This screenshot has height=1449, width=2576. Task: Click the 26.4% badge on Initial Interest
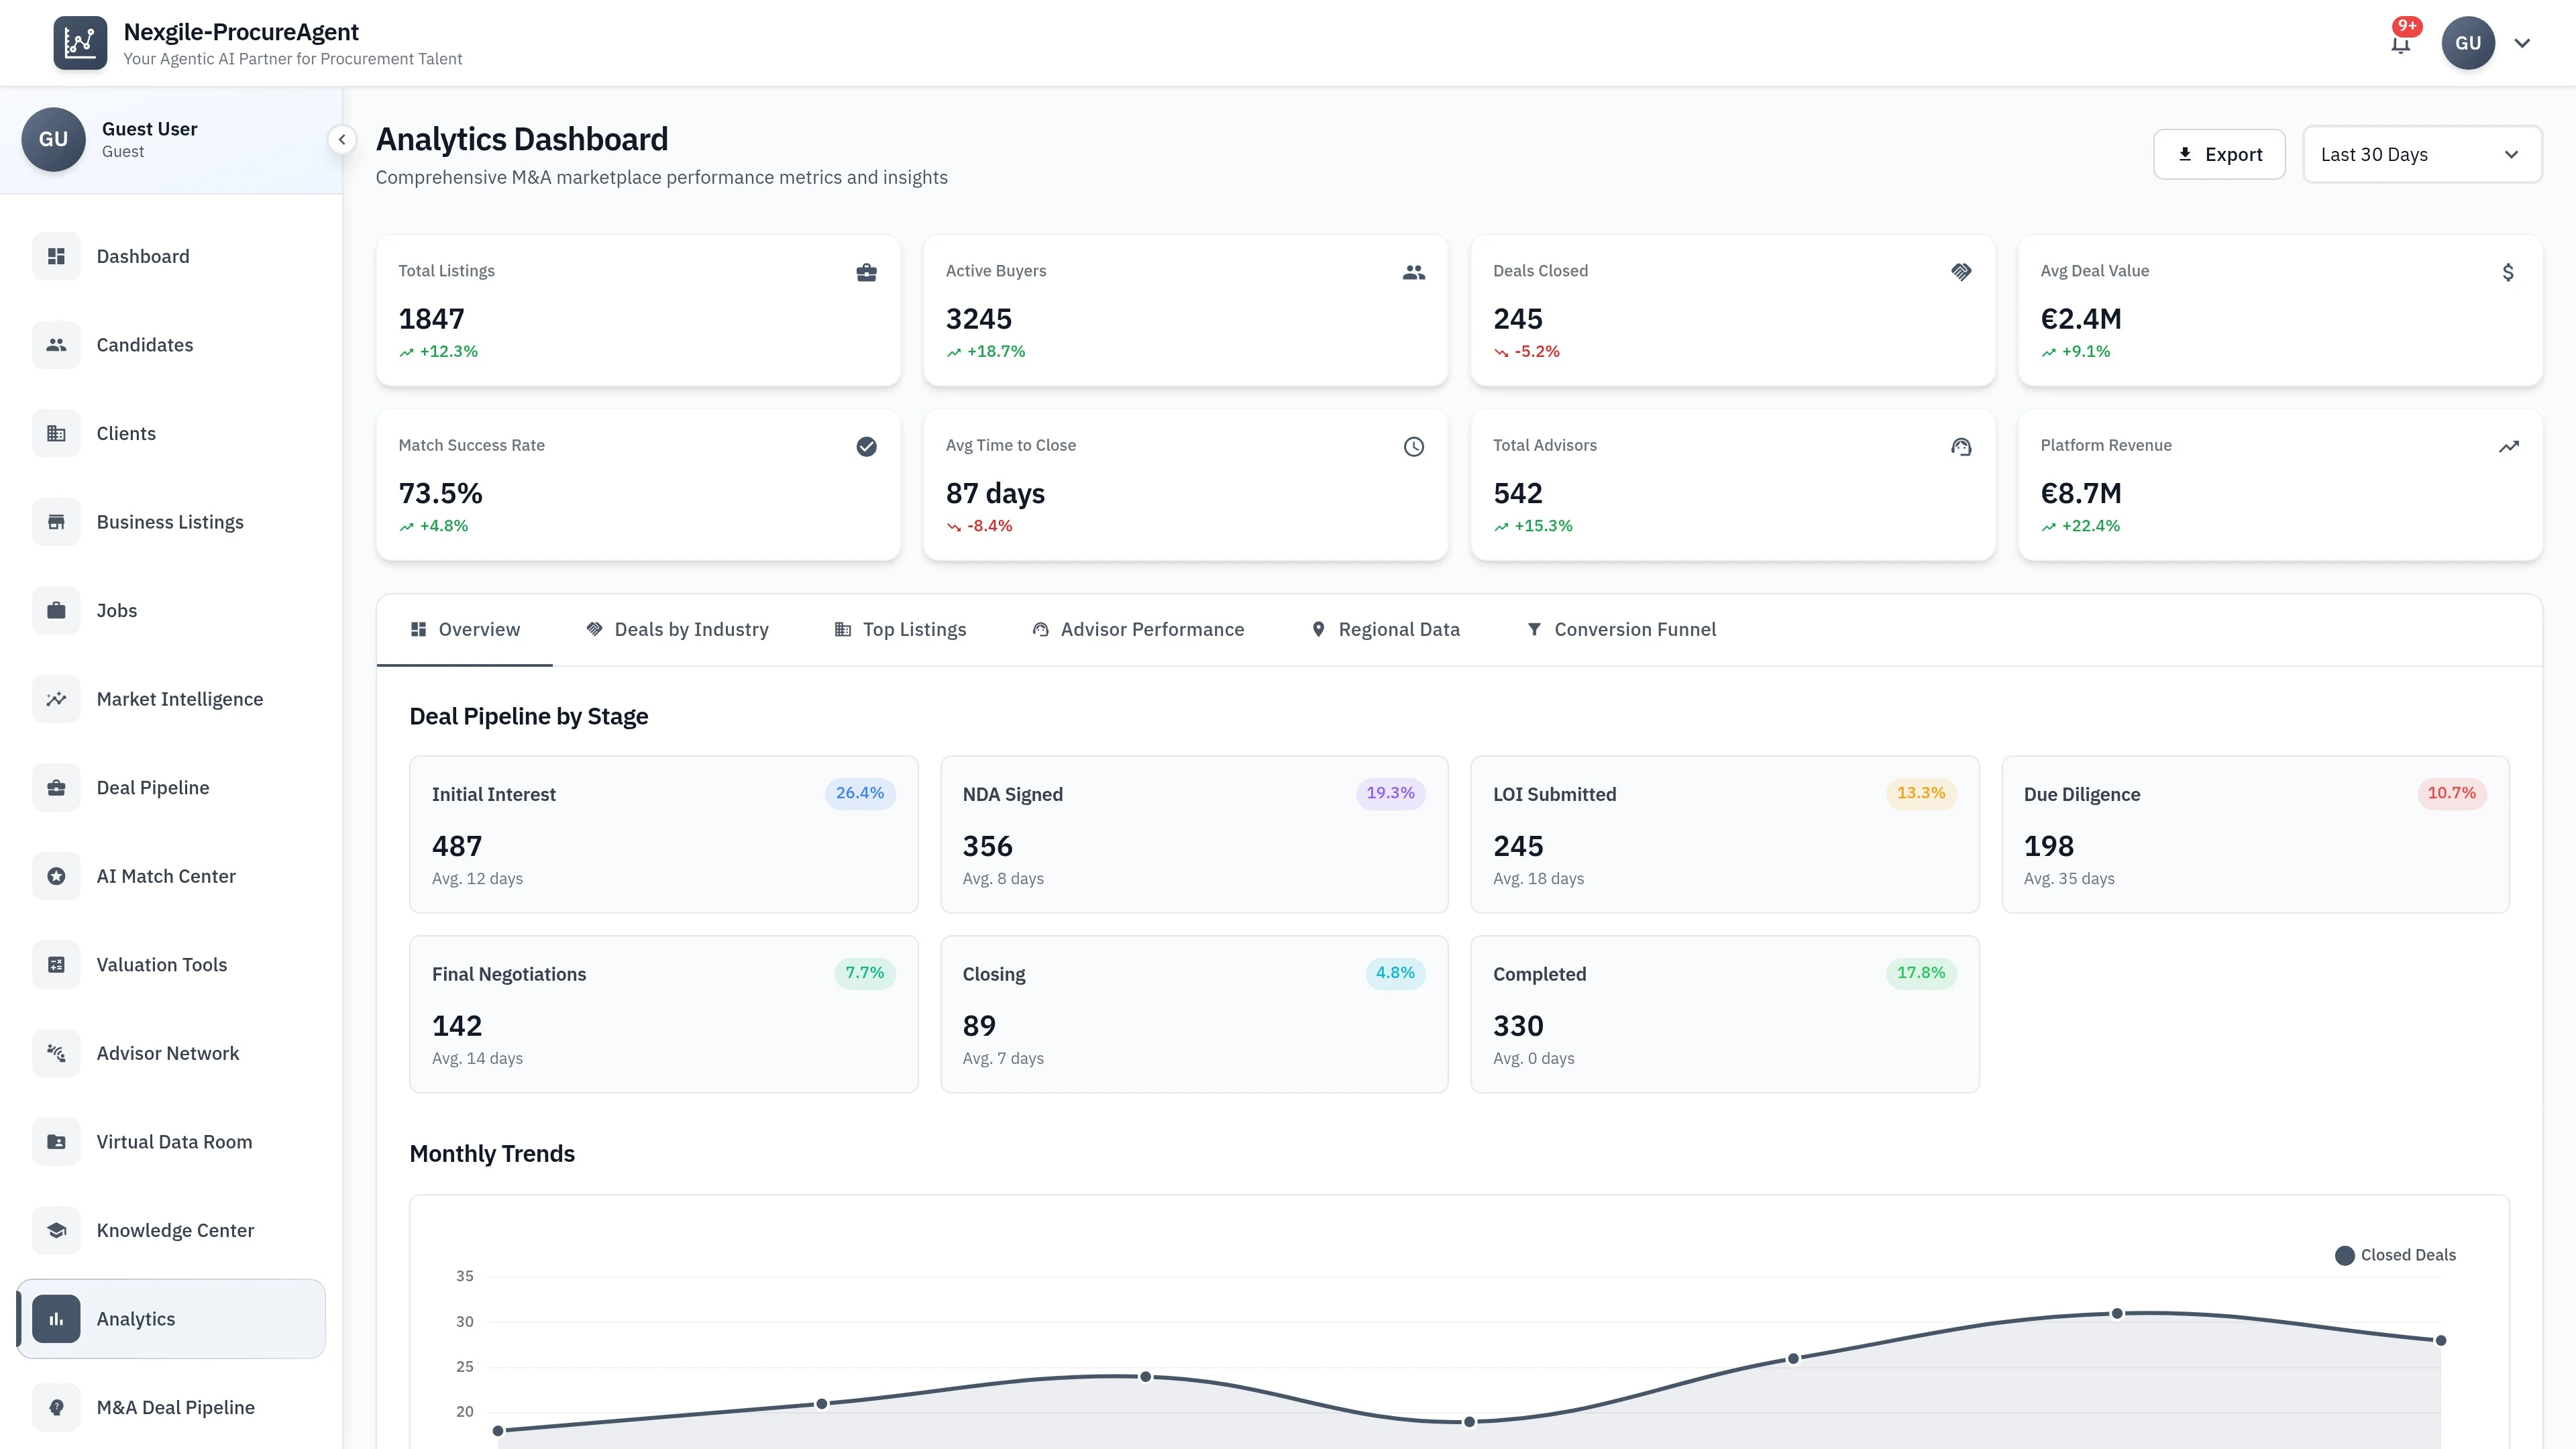860,793
